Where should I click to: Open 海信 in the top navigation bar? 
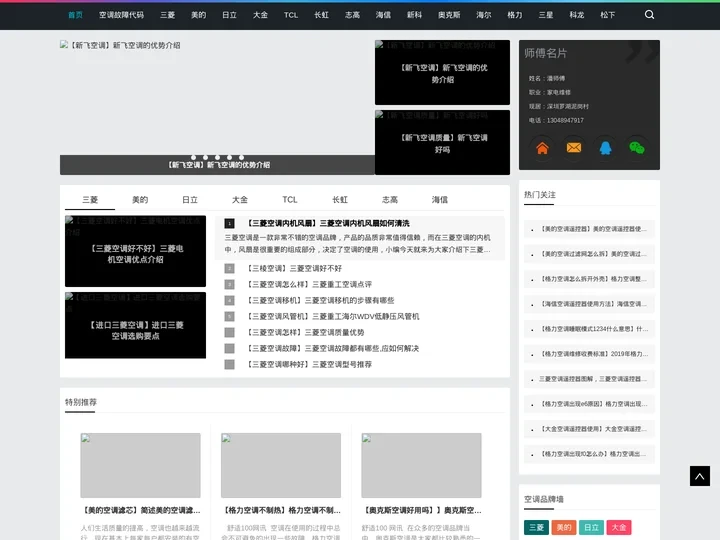coord(383,15)
